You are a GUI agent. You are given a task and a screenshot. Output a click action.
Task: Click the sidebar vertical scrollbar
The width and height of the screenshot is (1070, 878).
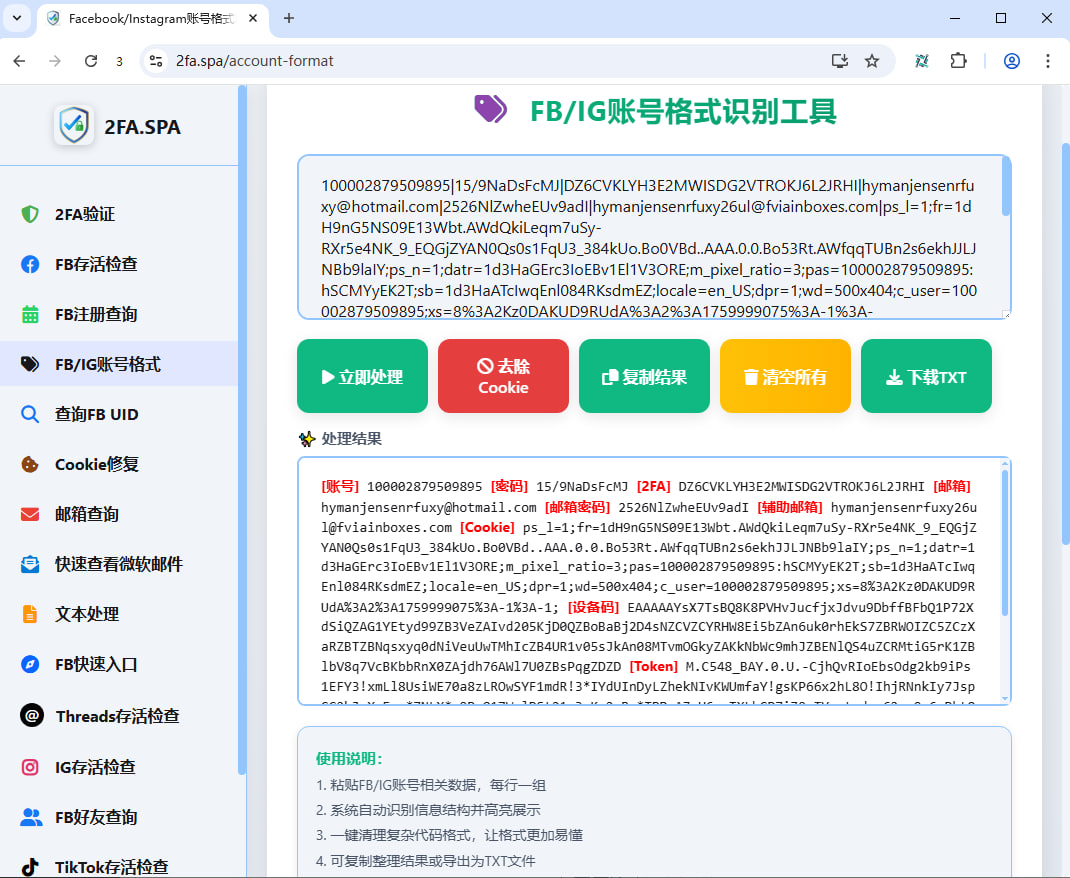point(242,430)
